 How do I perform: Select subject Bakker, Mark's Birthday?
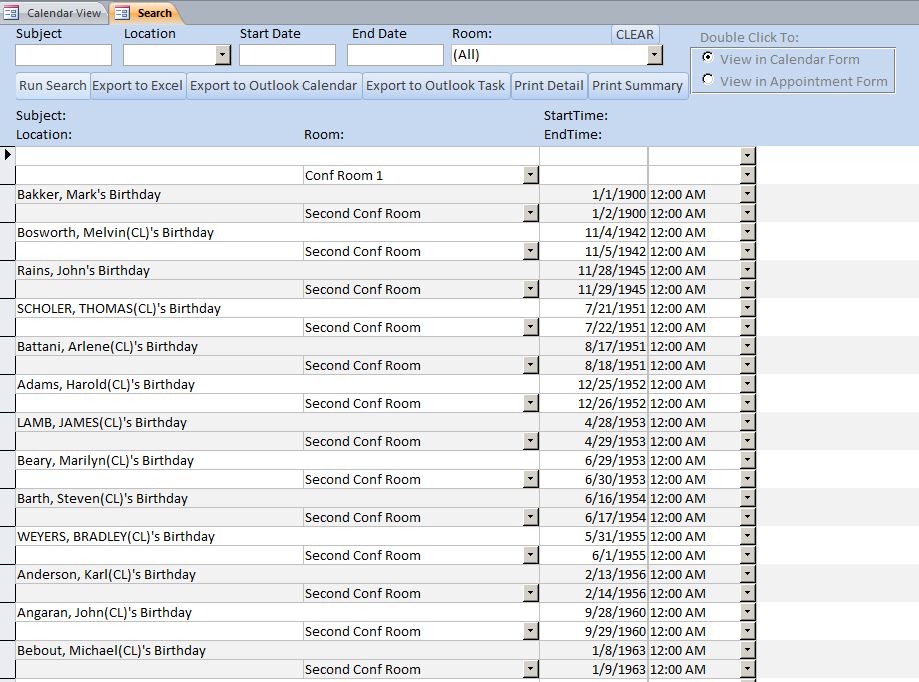(277, 195)
